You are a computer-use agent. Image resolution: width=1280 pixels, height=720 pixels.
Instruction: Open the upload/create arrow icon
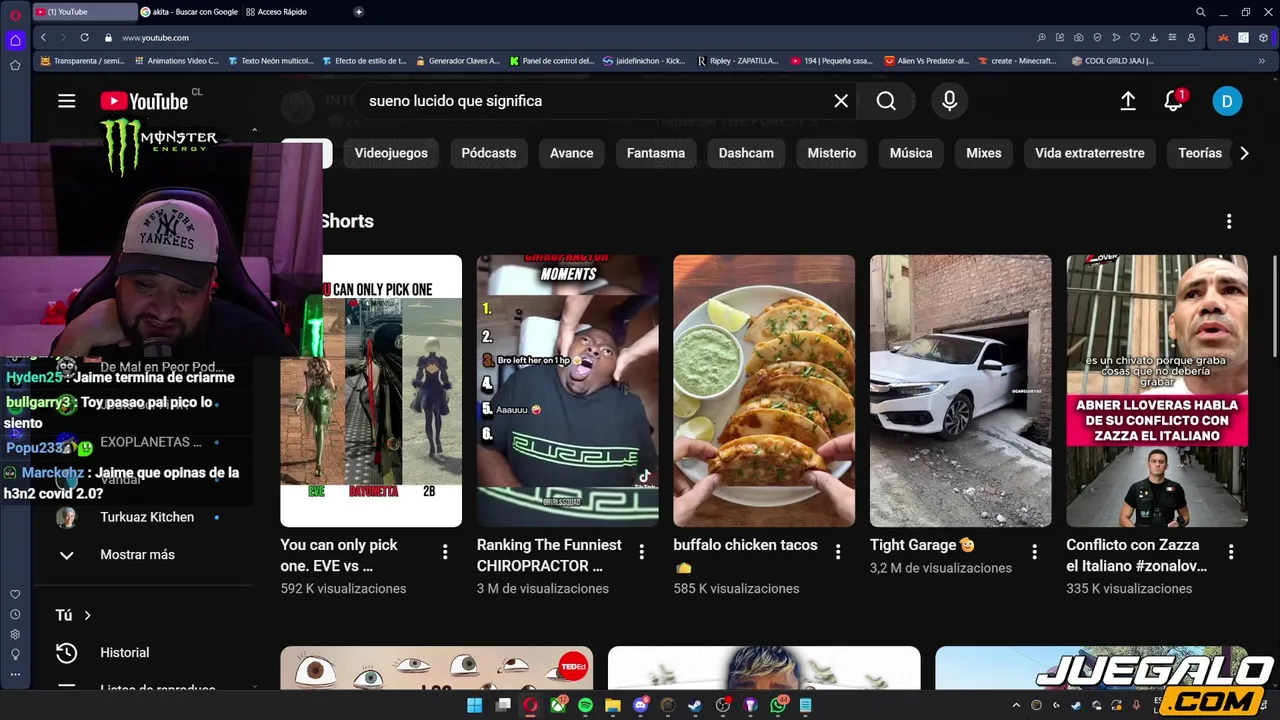click(1128, 101)
